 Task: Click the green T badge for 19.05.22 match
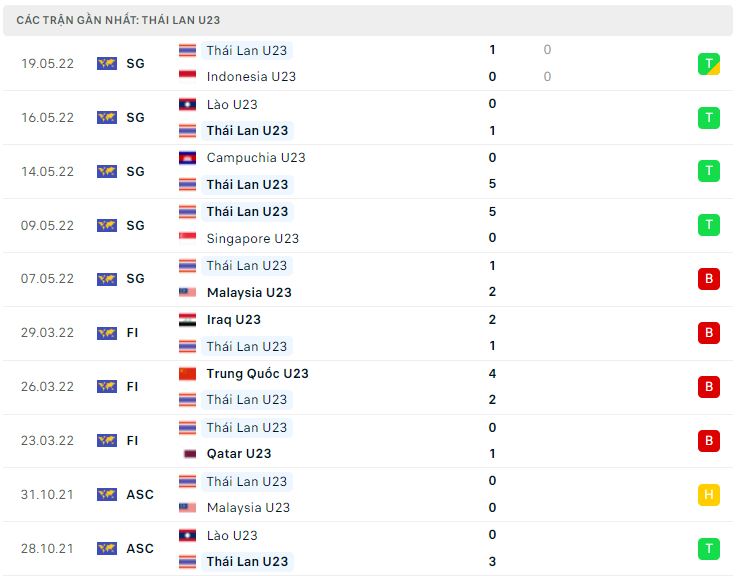pos(709,63)
